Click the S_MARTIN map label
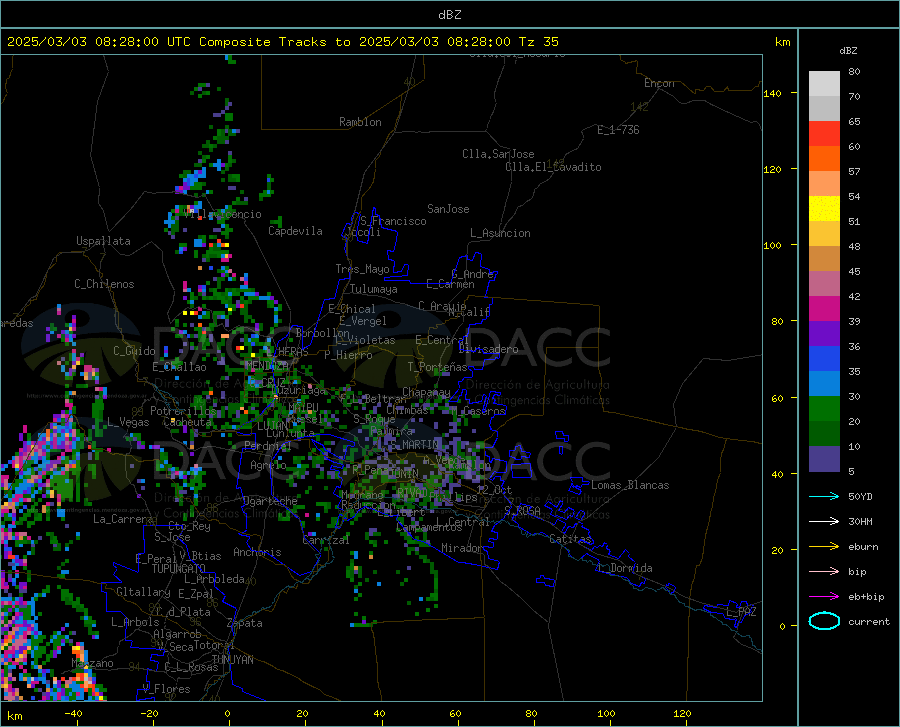The image size is (900, 727). tap(414, 445)
